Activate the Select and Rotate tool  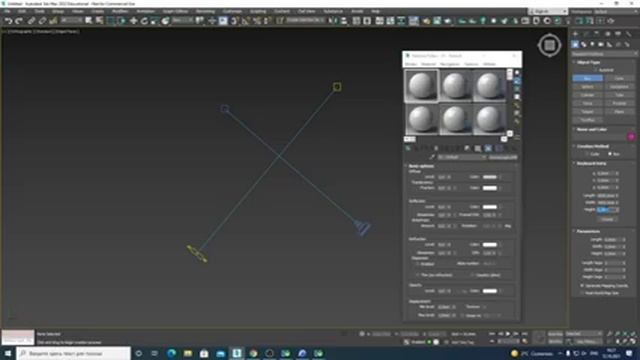[144, 20]
